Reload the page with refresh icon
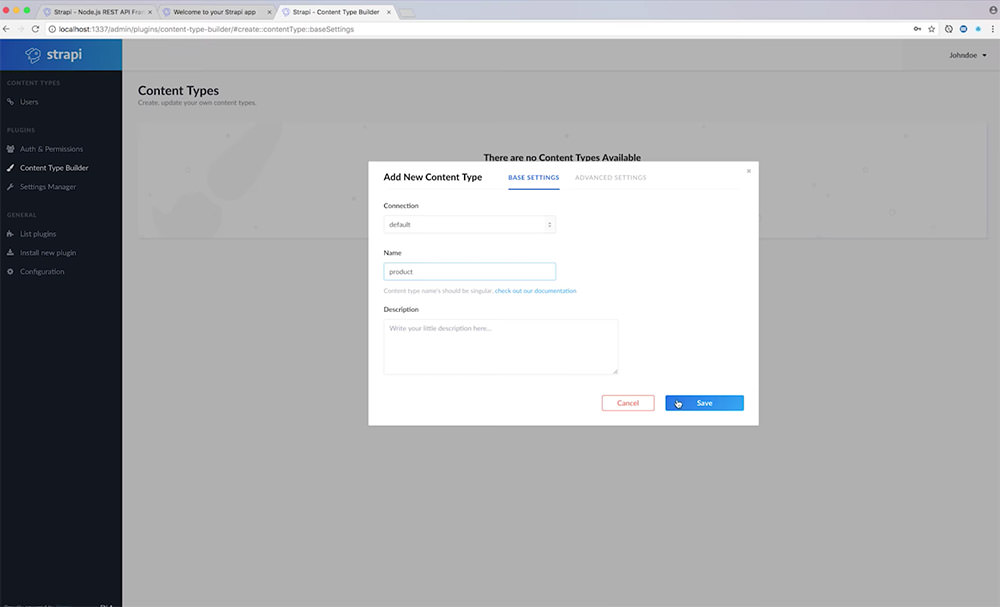Viewport: 1000px width, 607px height. pyautogui.click(x=36, y=29)
